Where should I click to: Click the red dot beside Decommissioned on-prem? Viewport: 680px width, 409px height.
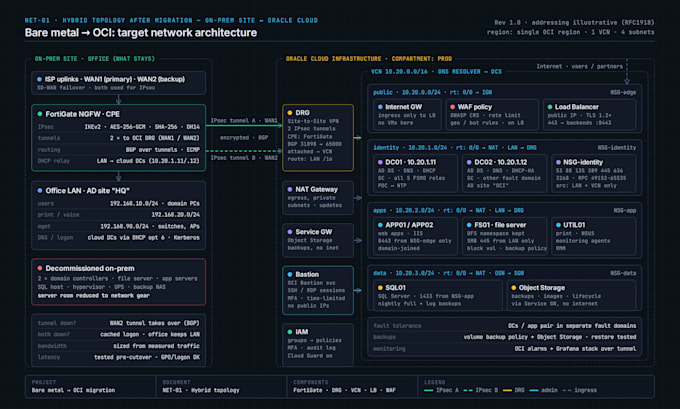[x=40, y=268]
